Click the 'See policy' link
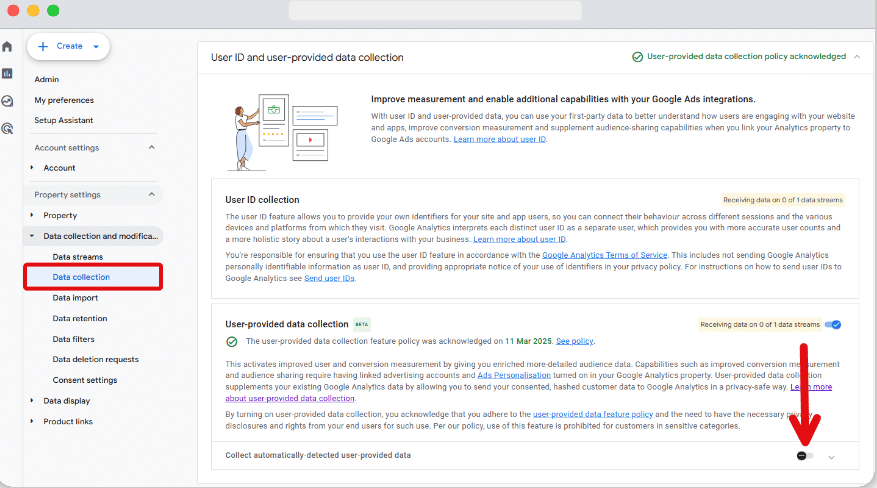Screen dimensions: 877x488 574,341
